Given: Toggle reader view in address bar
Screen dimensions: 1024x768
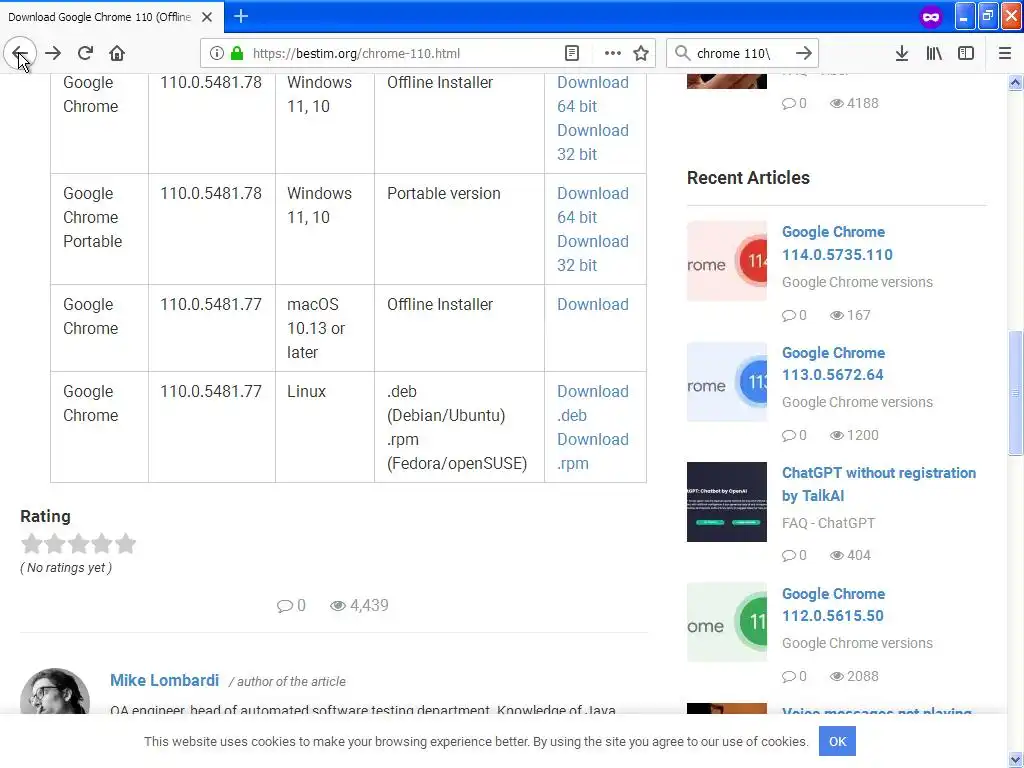Looking at the screenshot, I should (x=571, y=54).
